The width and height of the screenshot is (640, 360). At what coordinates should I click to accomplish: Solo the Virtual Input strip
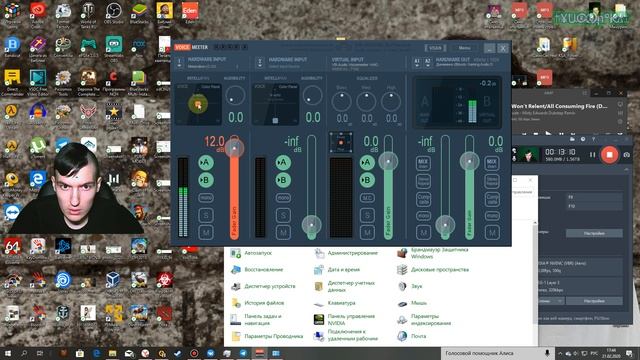pyautogui.click(x=367, y=215)
